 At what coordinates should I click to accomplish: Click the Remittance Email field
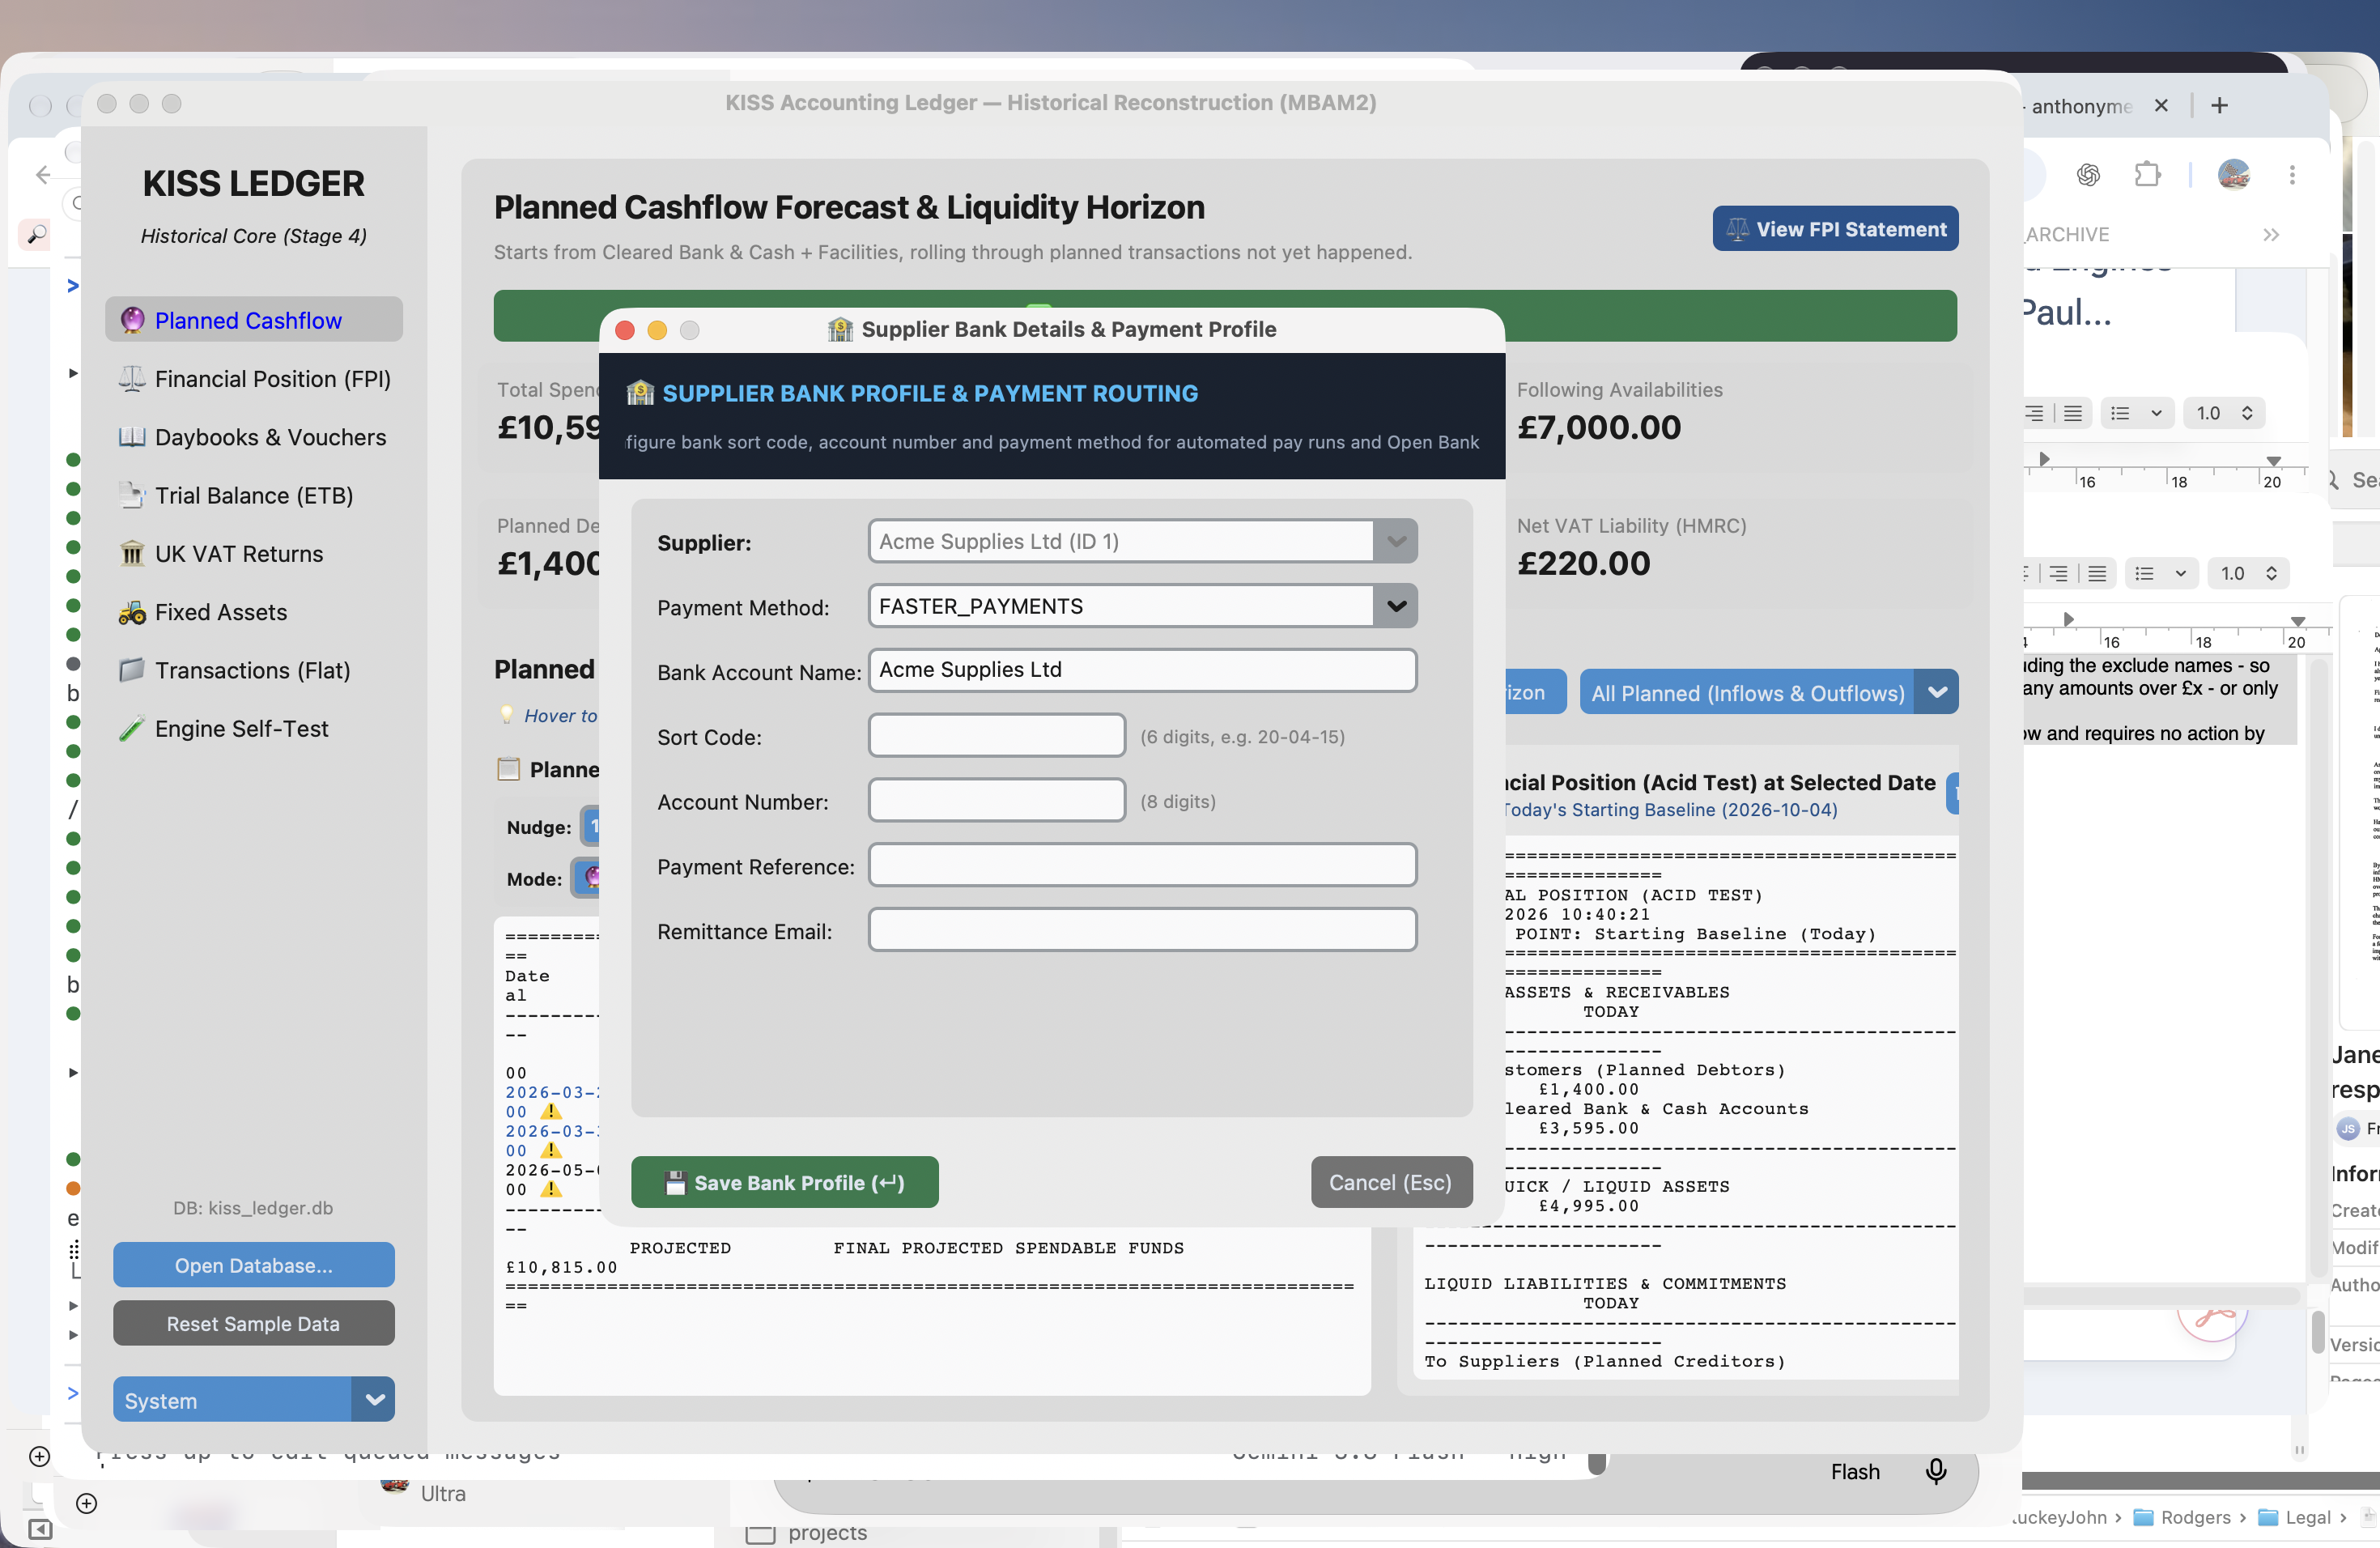click(x=1142, y=930)
